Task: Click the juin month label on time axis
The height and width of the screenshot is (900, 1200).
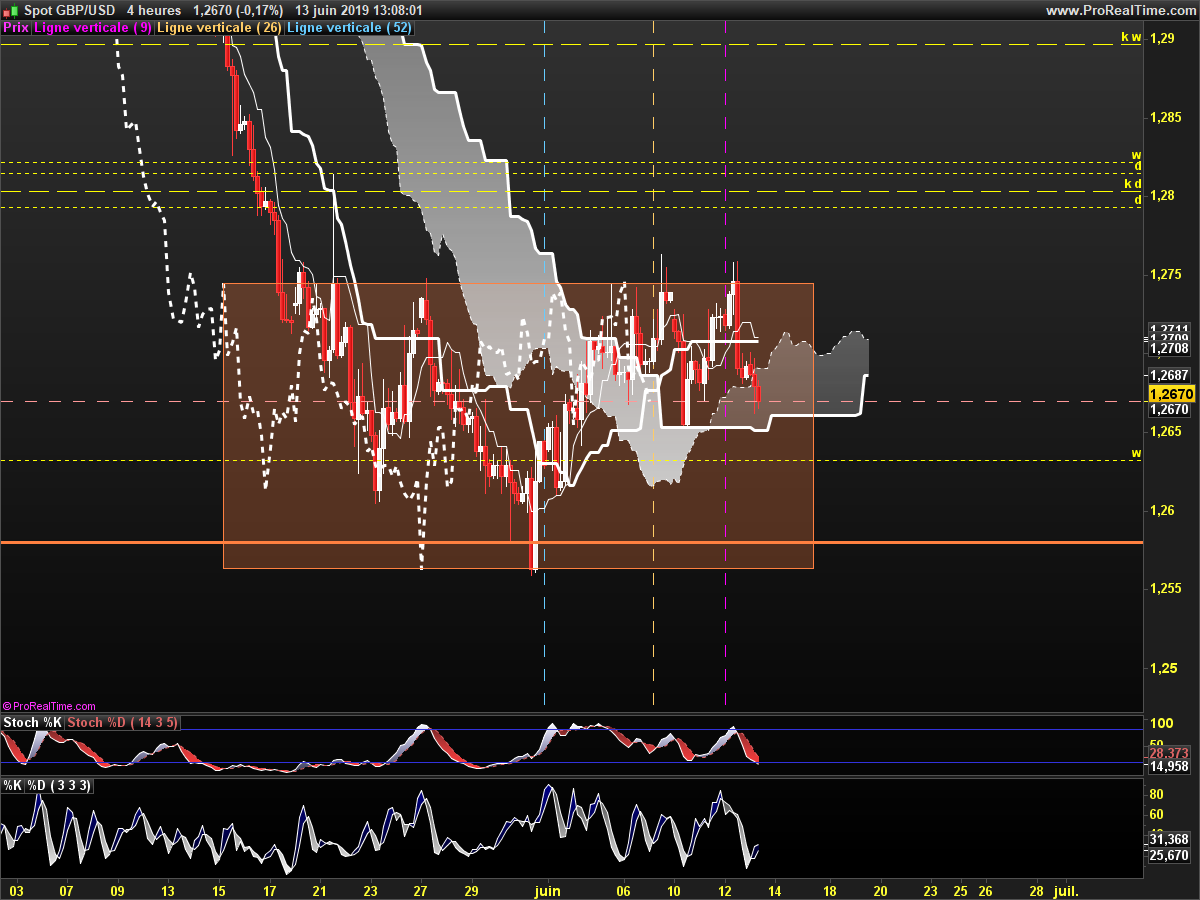Action: click(x=546, y=889)
